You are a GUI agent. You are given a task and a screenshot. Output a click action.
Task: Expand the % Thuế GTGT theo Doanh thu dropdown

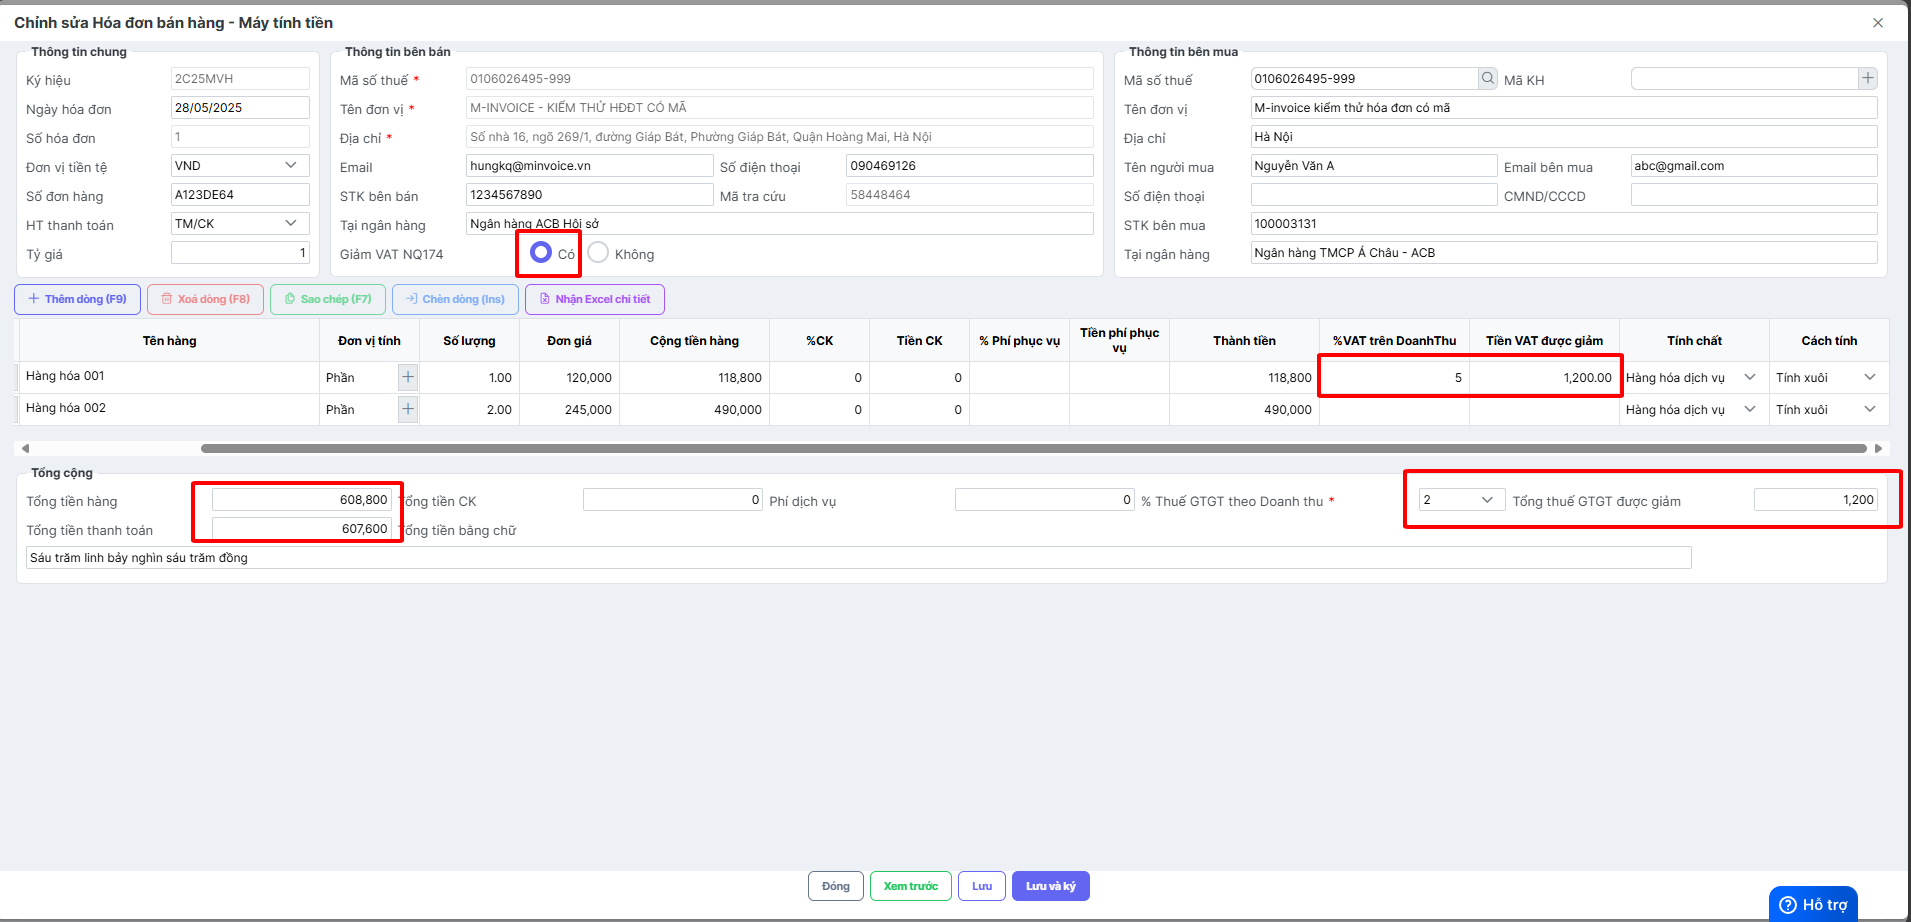[x=1461, y=499]
